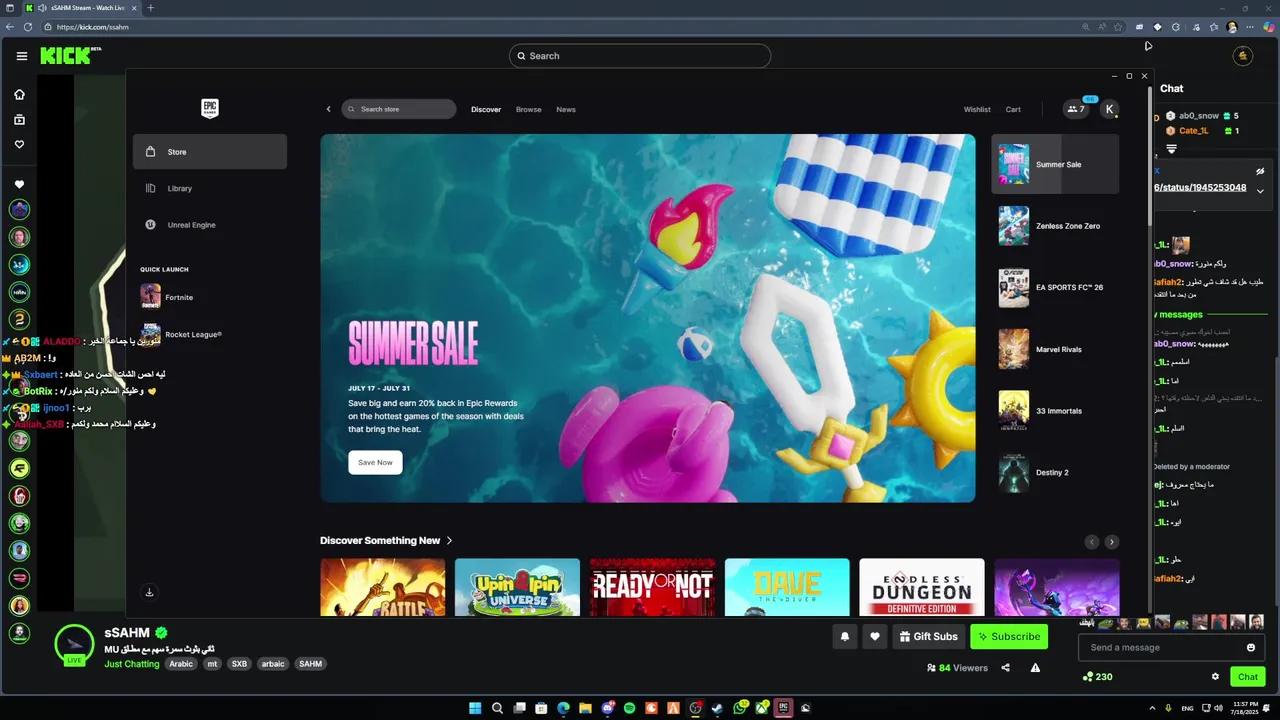This screenshot has height=720, width=1280.
Task: Open Discord from taskbar
Action: (608, 708)
